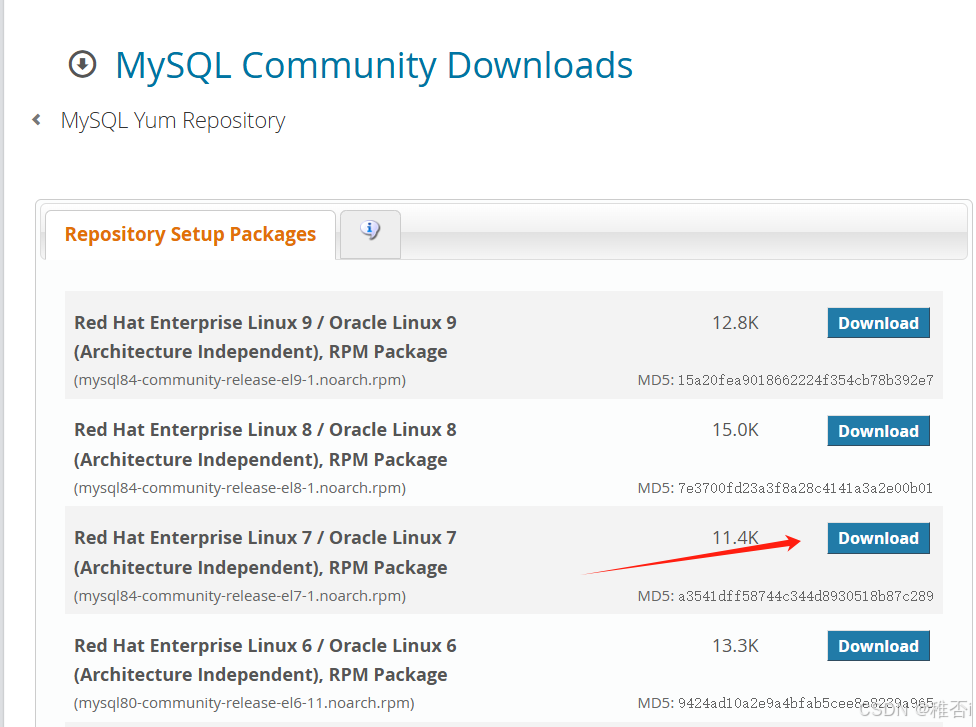Download the Enterprise Linux 6 RPM package
Image resolution: width=976 pixels, height=727 pixels.
(x=878, y=646)
